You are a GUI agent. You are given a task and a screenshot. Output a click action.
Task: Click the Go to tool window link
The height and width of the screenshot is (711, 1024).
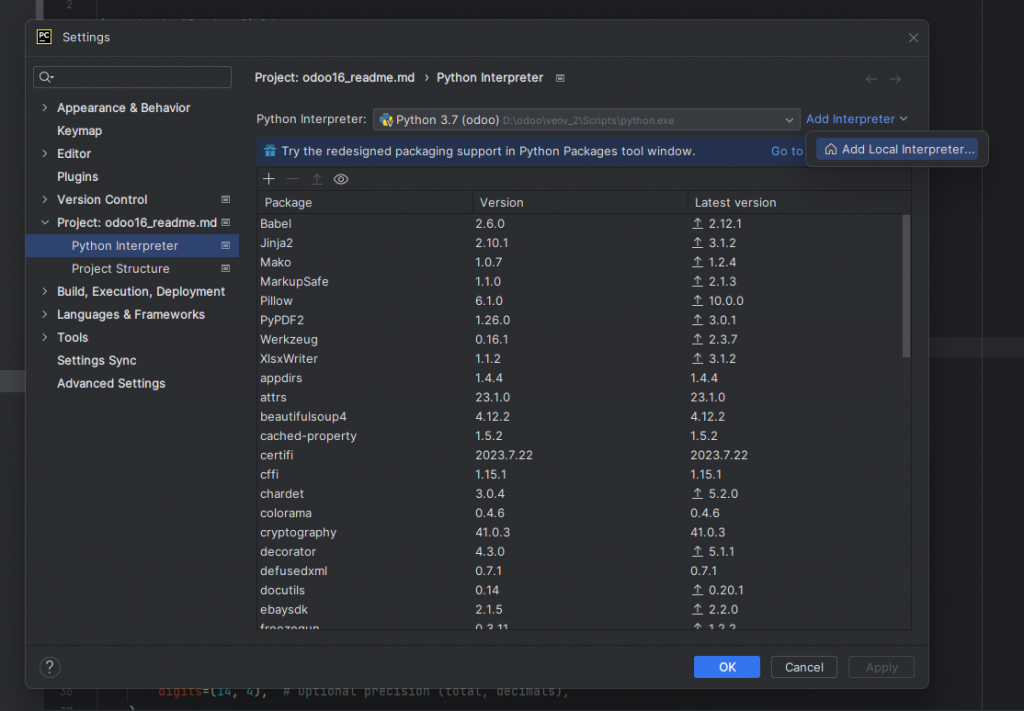pyautogui.click(x=786, y=151)
